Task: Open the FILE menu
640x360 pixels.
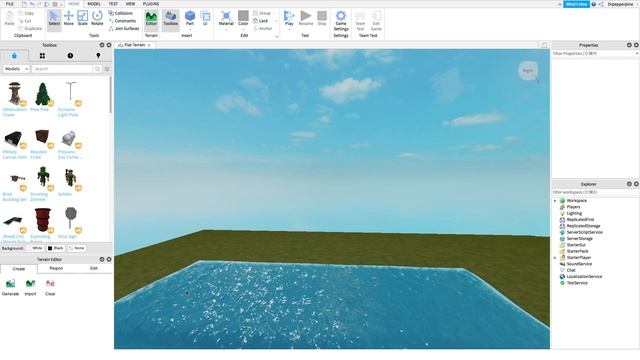Action: 9,4
